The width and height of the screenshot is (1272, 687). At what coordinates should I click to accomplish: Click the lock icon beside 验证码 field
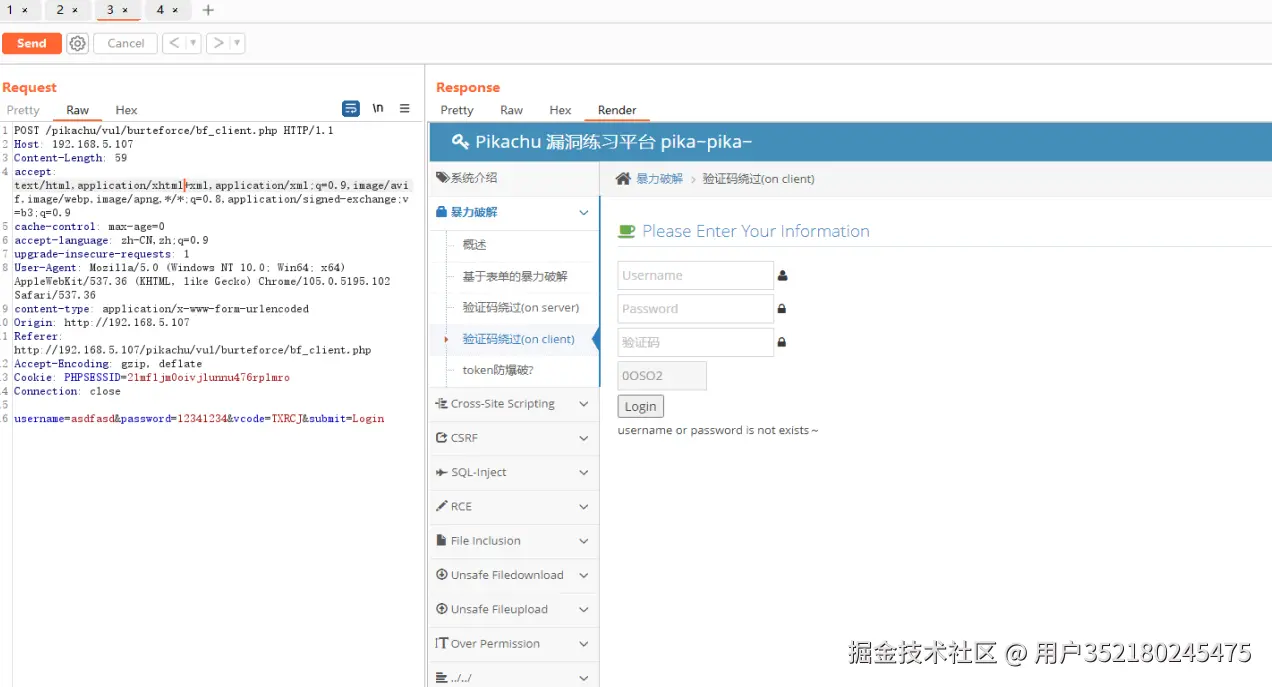pyautogui.click(x=782, y=342)
